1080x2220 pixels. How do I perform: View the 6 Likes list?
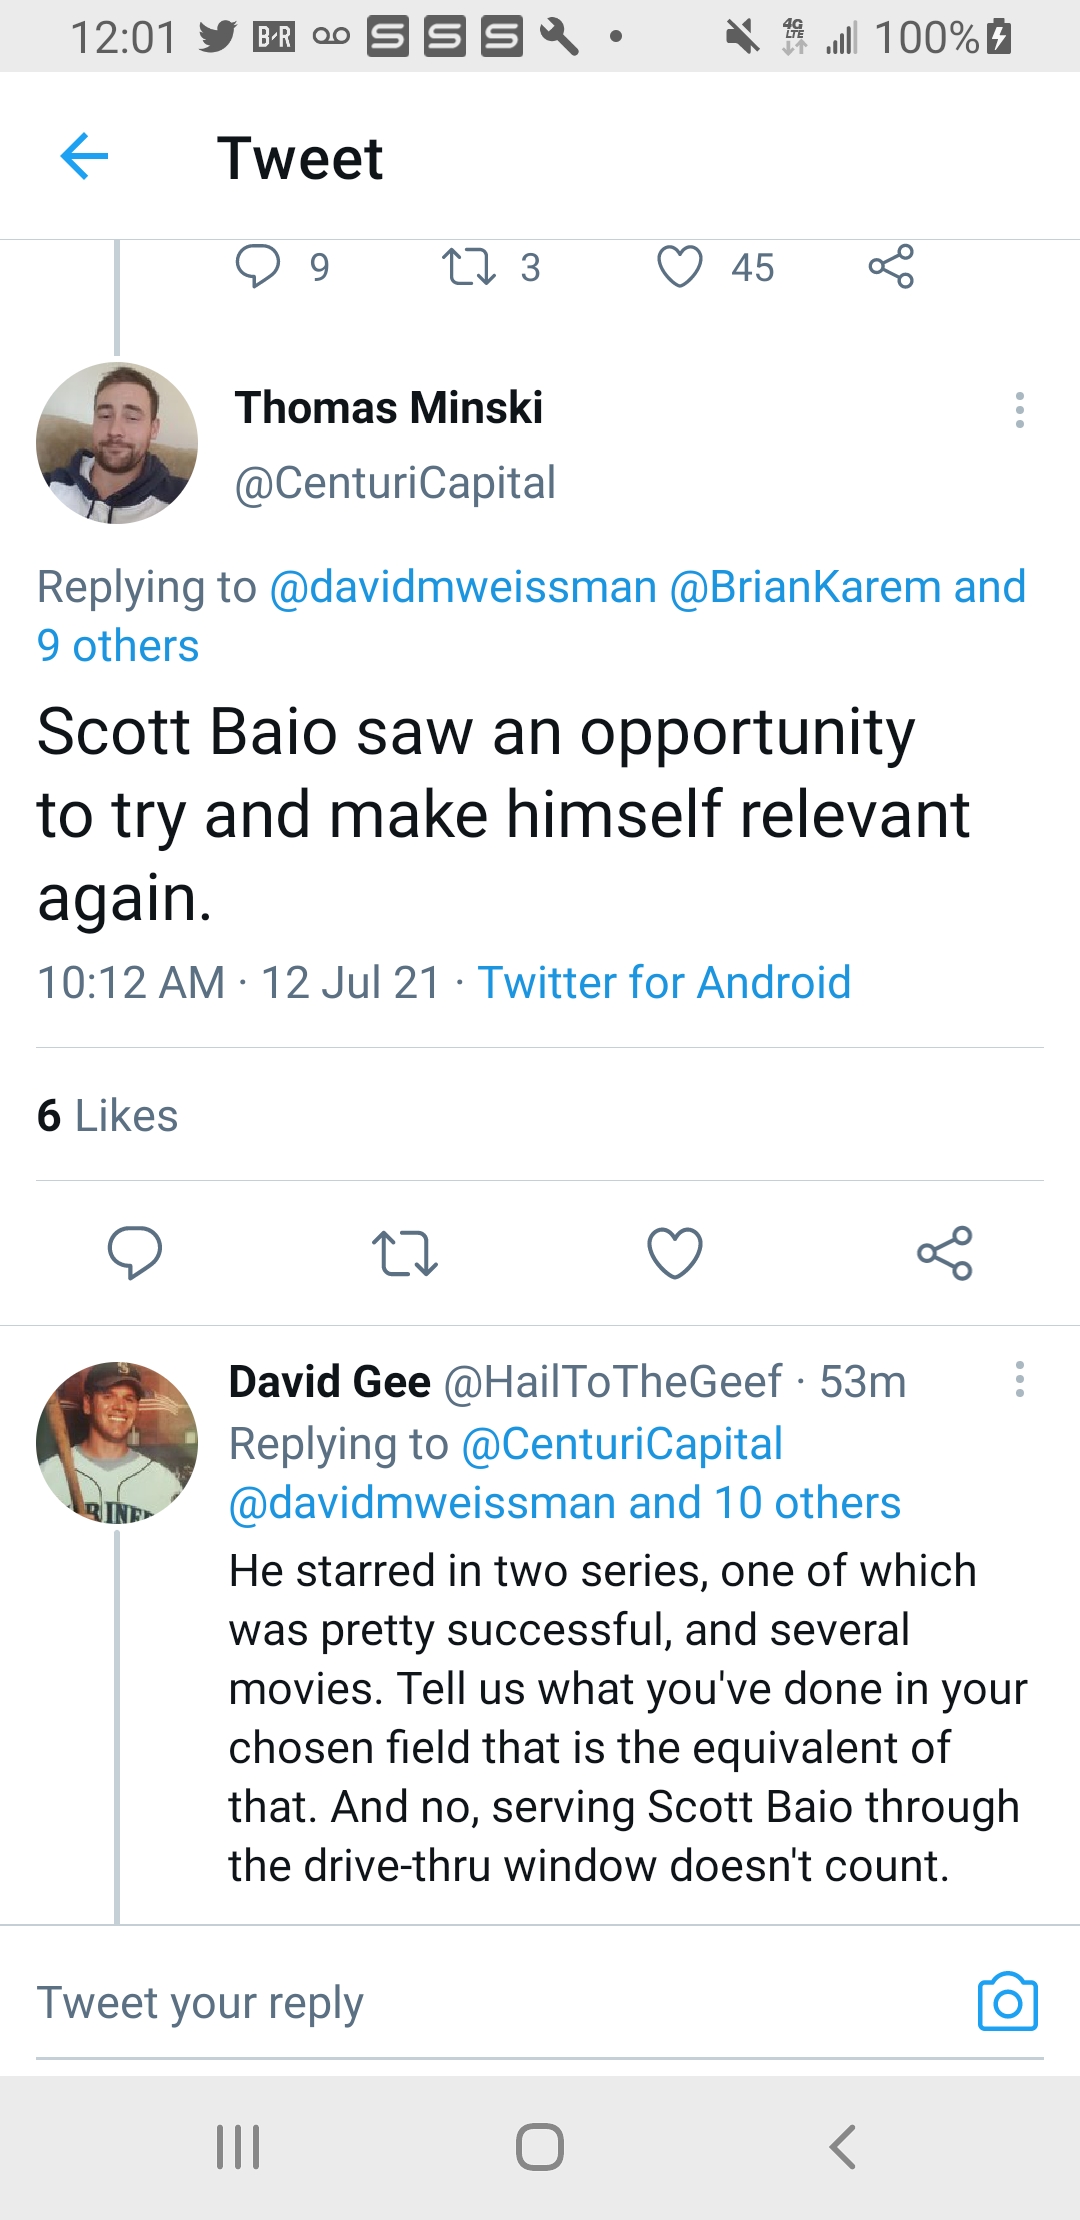pyautogui.click(x=108, y=1115)
